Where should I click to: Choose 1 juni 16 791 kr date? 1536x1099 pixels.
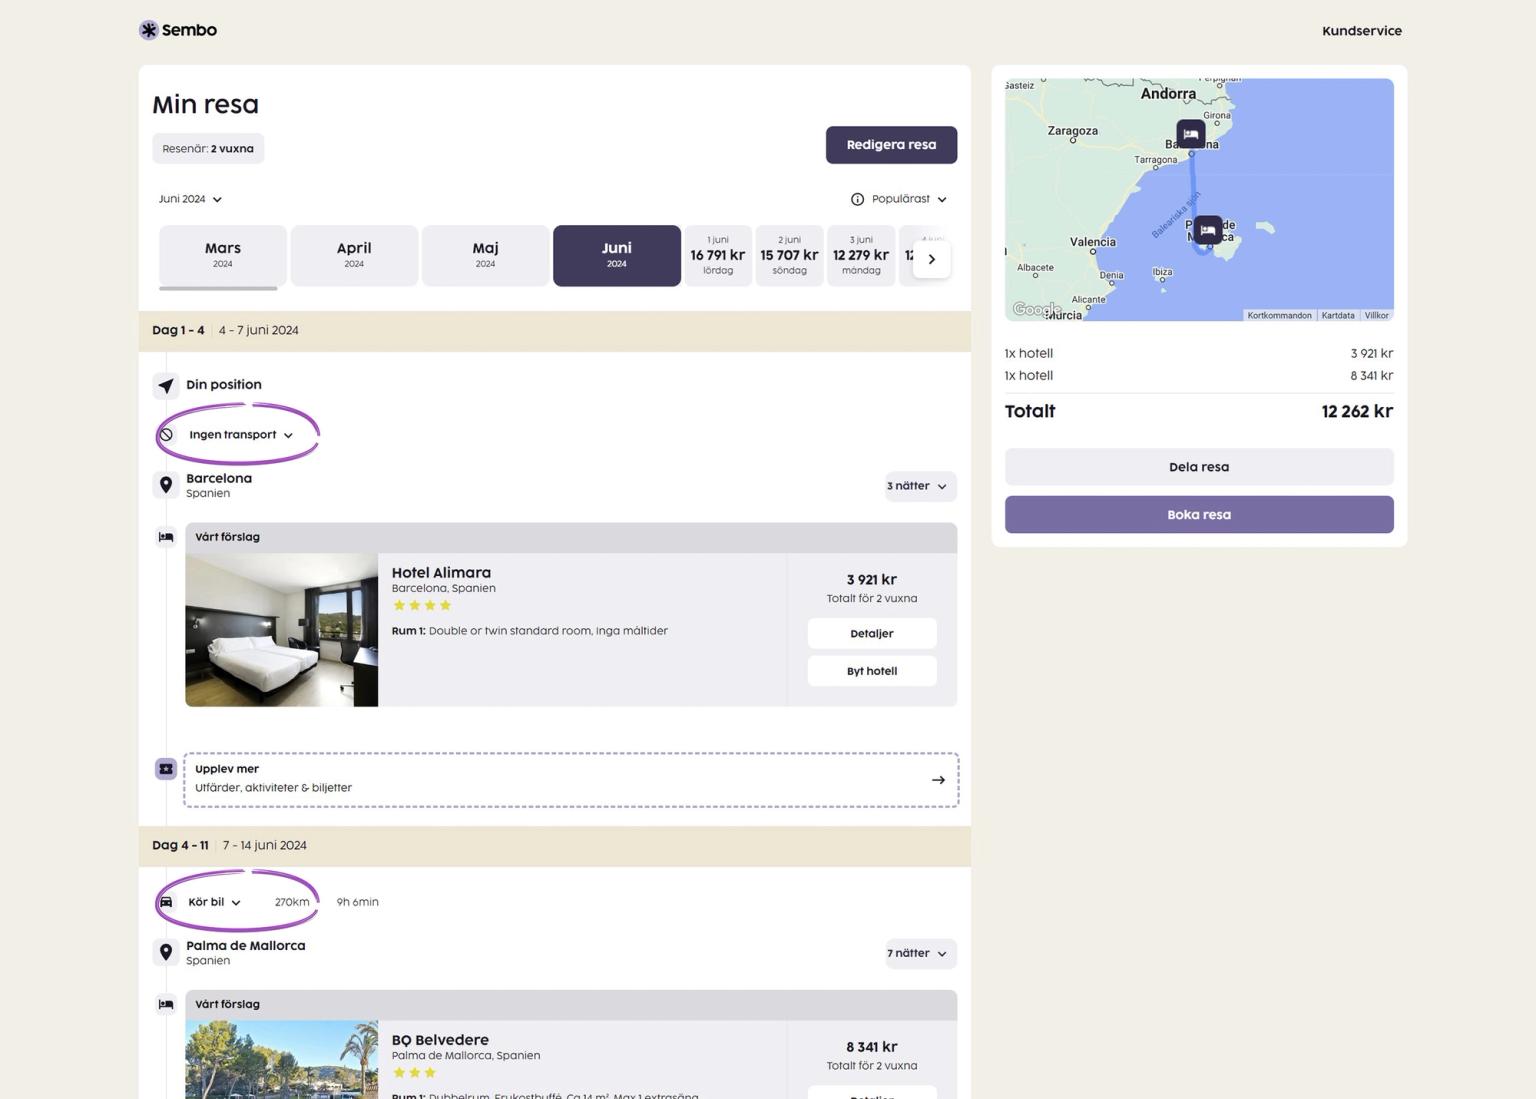[718, 256]
